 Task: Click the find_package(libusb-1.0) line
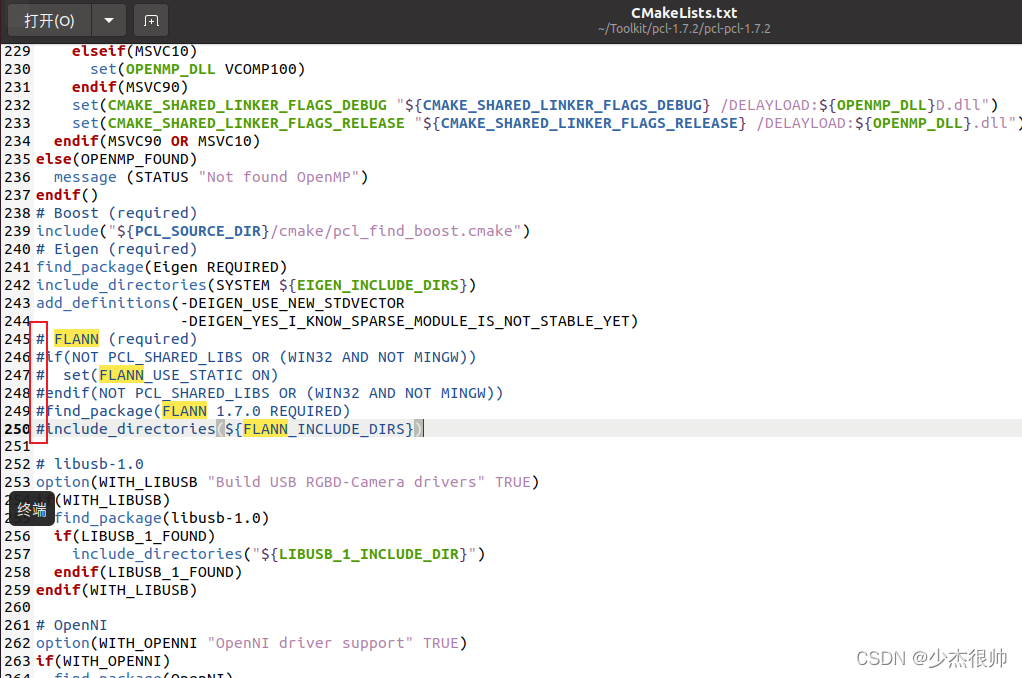162,518
